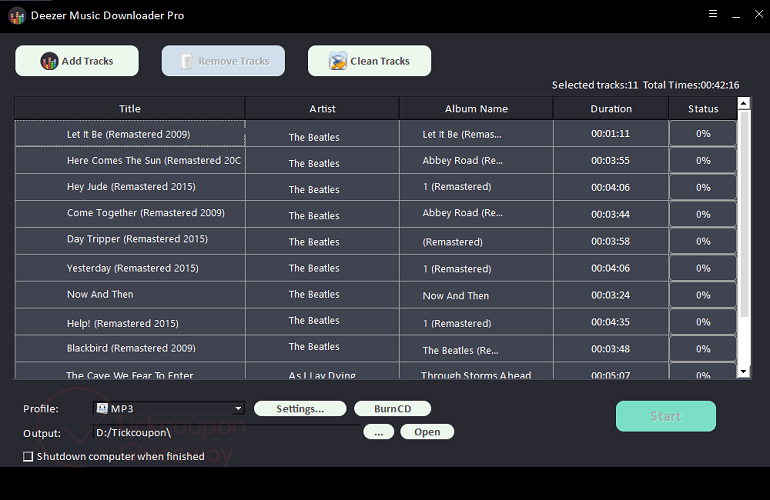Select track 'Let It Be (Remastered 2009)'

(130, 134)
